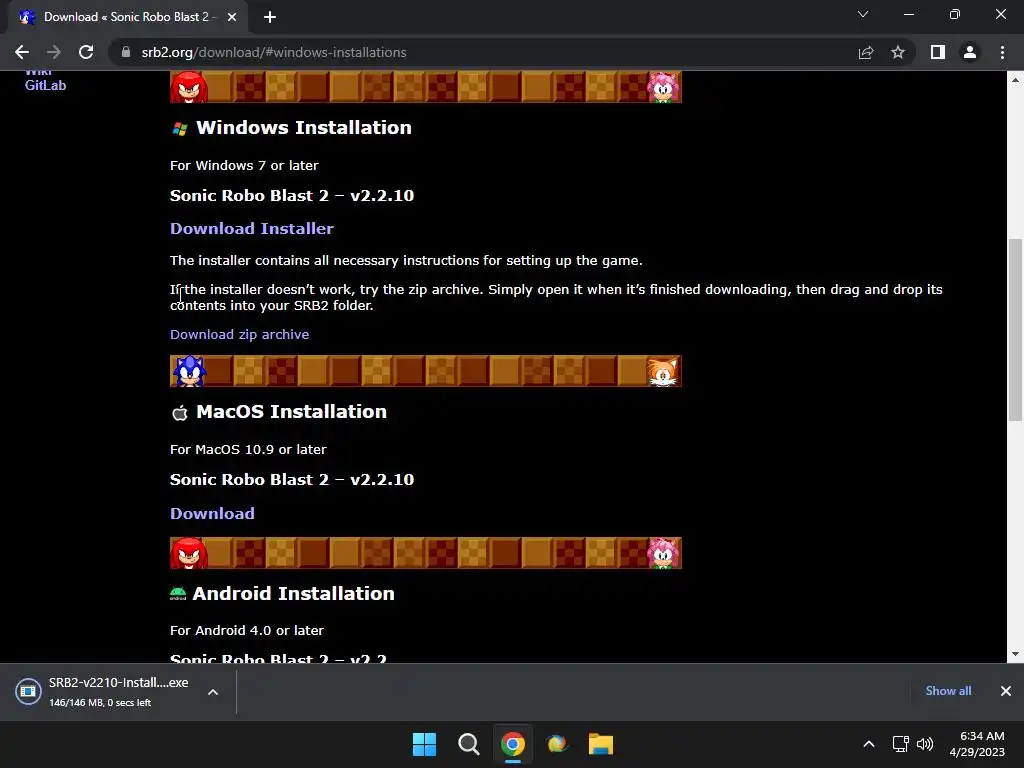Reload the srb2.org page
This screenshot has width=1024, height=768.
coord(86,52)
